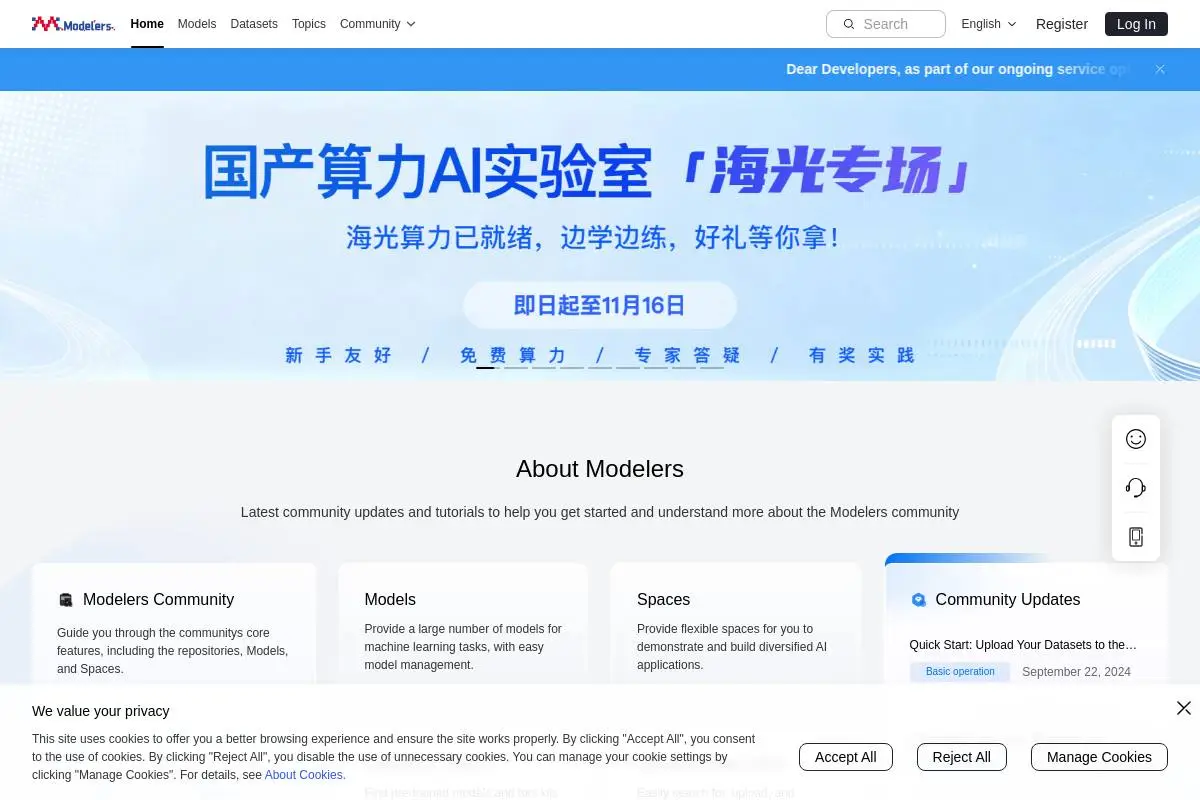
Task: Open the smiley feedback widget
Action: [1136, 439]
